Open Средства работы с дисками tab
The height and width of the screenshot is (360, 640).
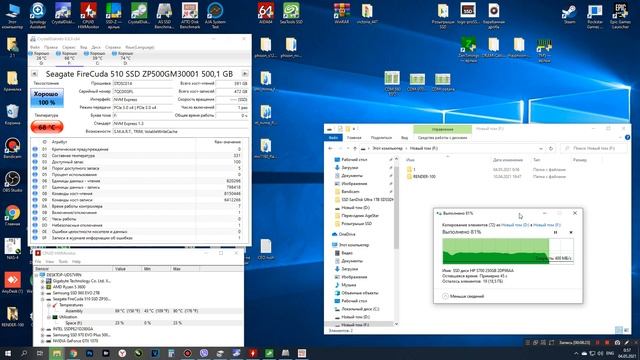click(x=442, y=138)
